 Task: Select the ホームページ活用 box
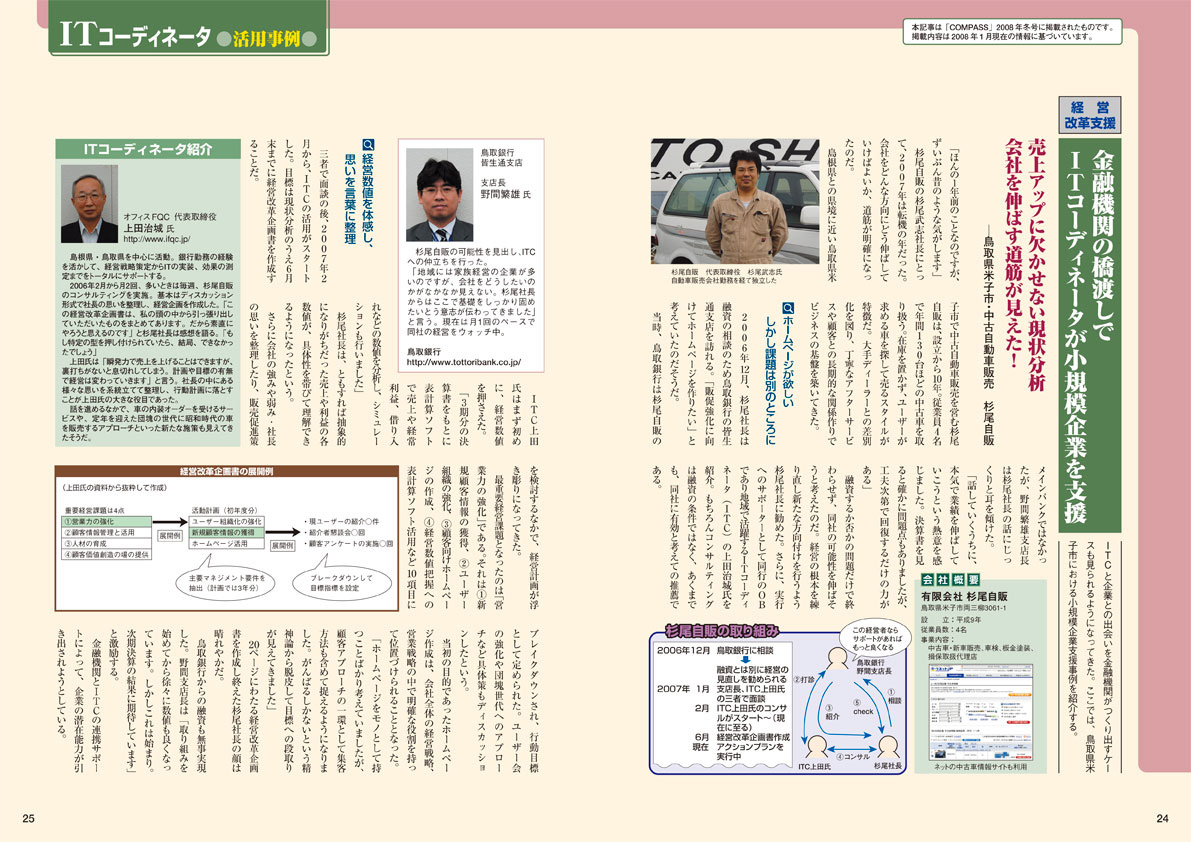click(227, 544)
